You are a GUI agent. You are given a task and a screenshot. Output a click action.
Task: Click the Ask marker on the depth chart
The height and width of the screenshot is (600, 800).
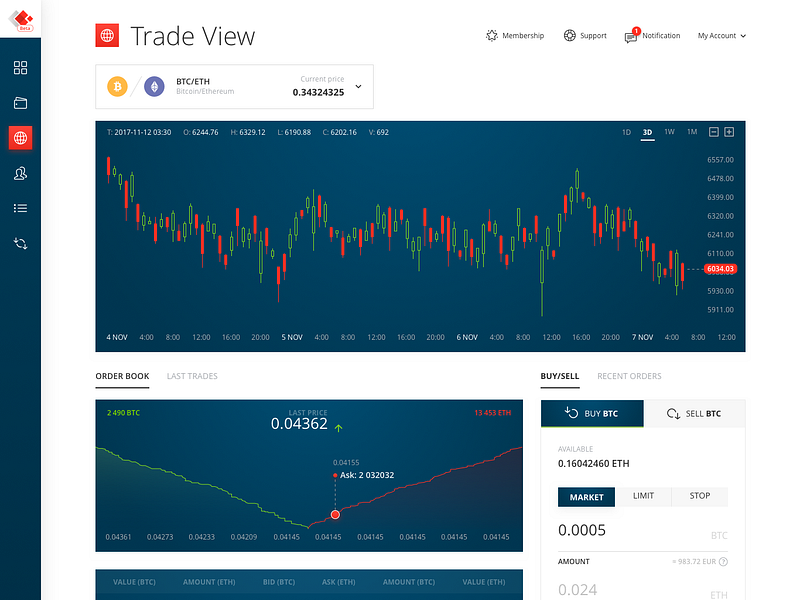(x=335, y=513)
